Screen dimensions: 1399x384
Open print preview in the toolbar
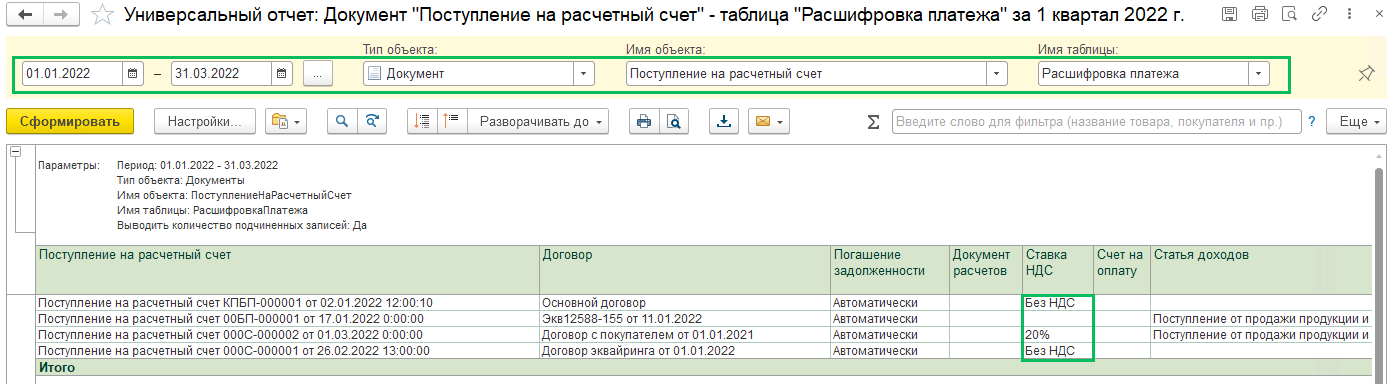coord(673,121)
